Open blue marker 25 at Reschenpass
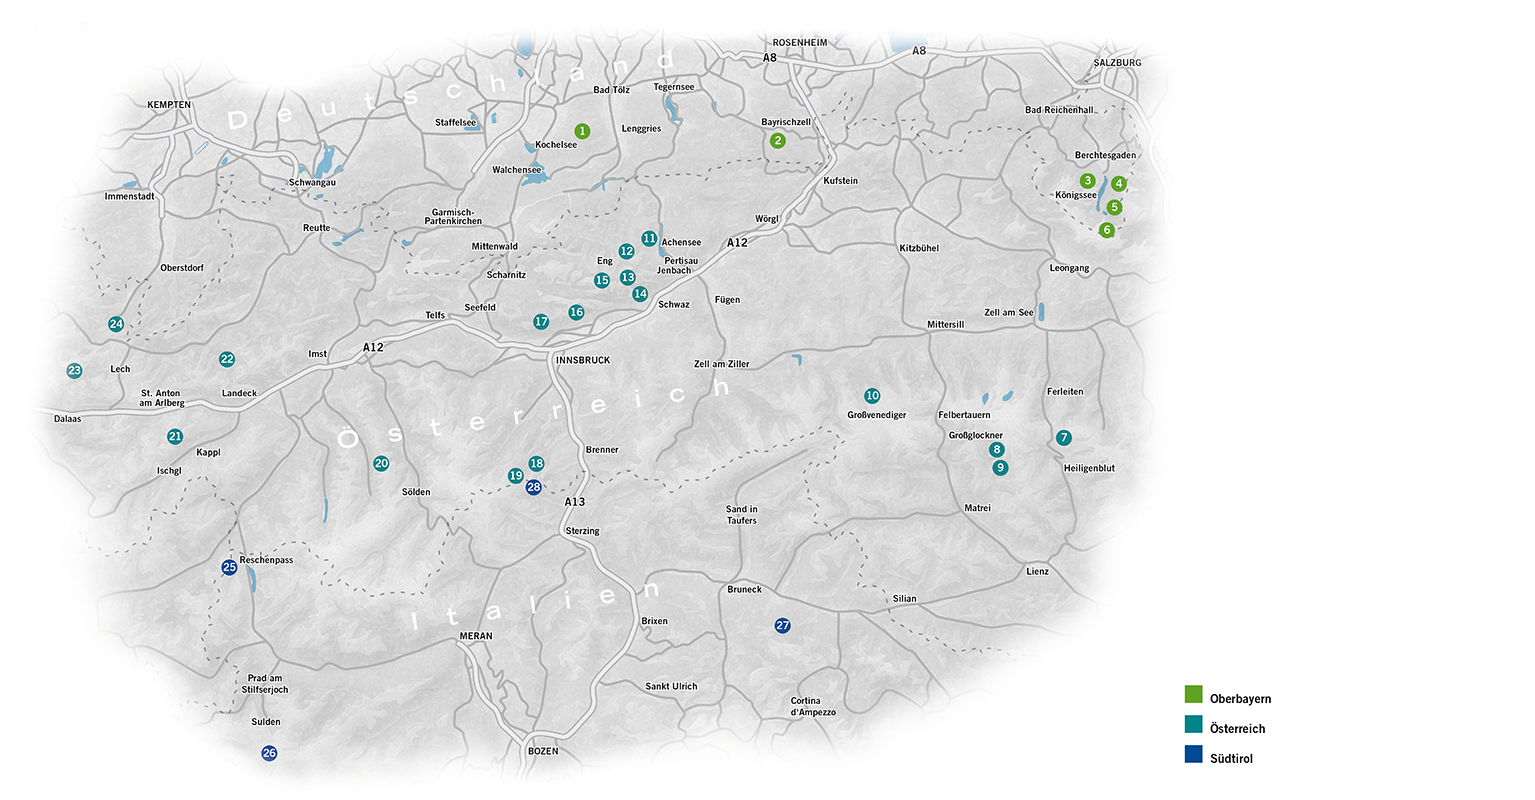1535x800 pixels. pos(229,567)
